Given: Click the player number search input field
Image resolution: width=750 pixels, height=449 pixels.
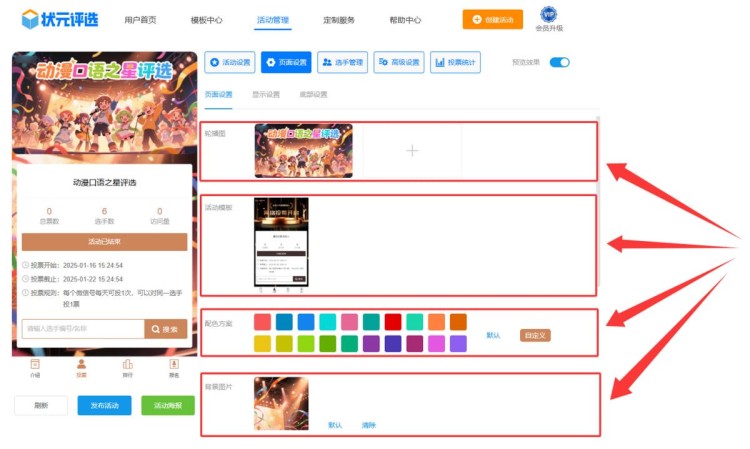Looking at the screenshot, I should (82, 329).
